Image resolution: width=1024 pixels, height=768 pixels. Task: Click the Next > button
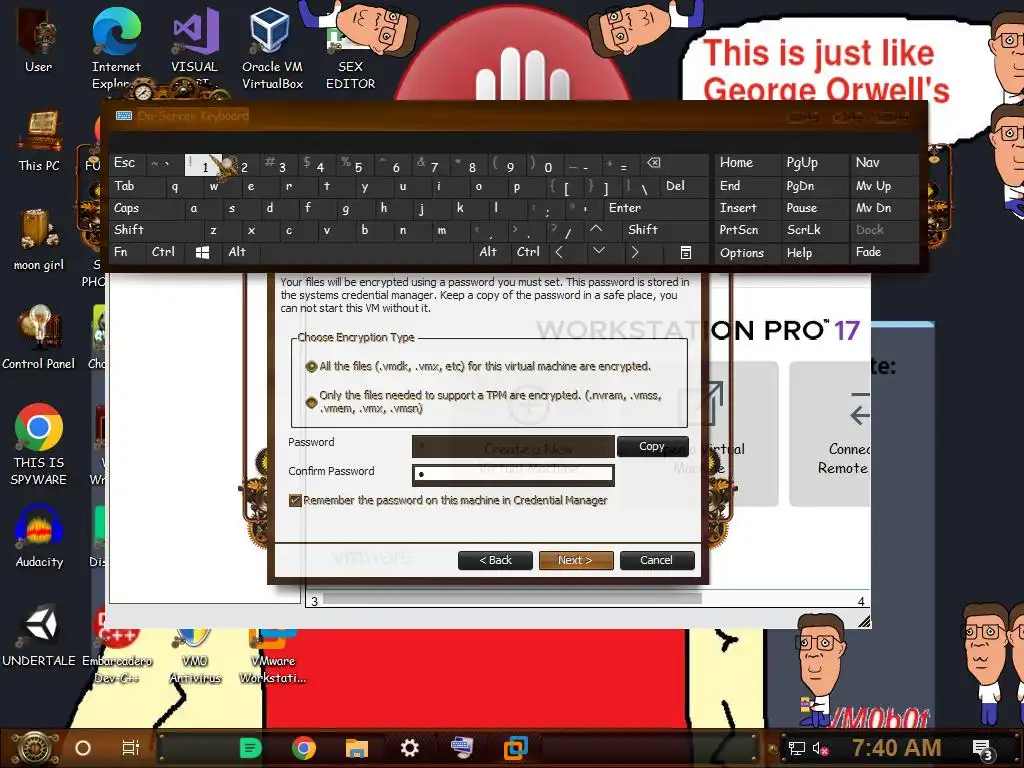(x=575, y=560)
